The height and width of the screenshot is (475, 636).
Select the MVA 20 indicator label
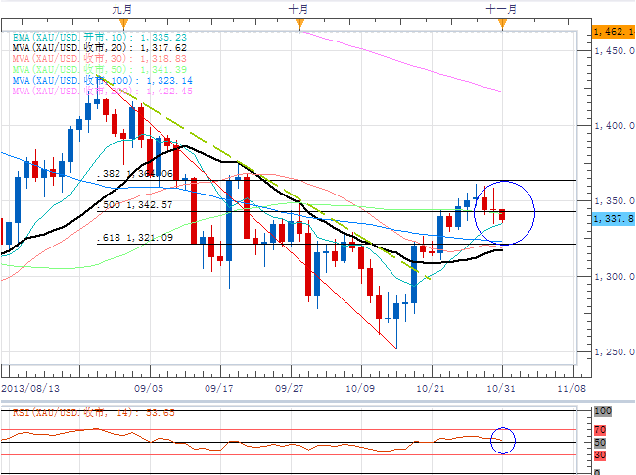coord(99,48)
